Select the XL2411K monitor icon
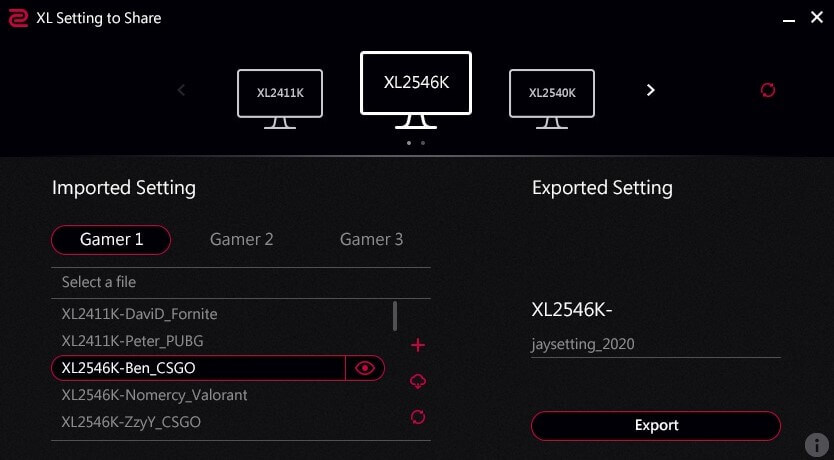Image resolution: width=834 pixels, height=460 pixels. point(280,96)
